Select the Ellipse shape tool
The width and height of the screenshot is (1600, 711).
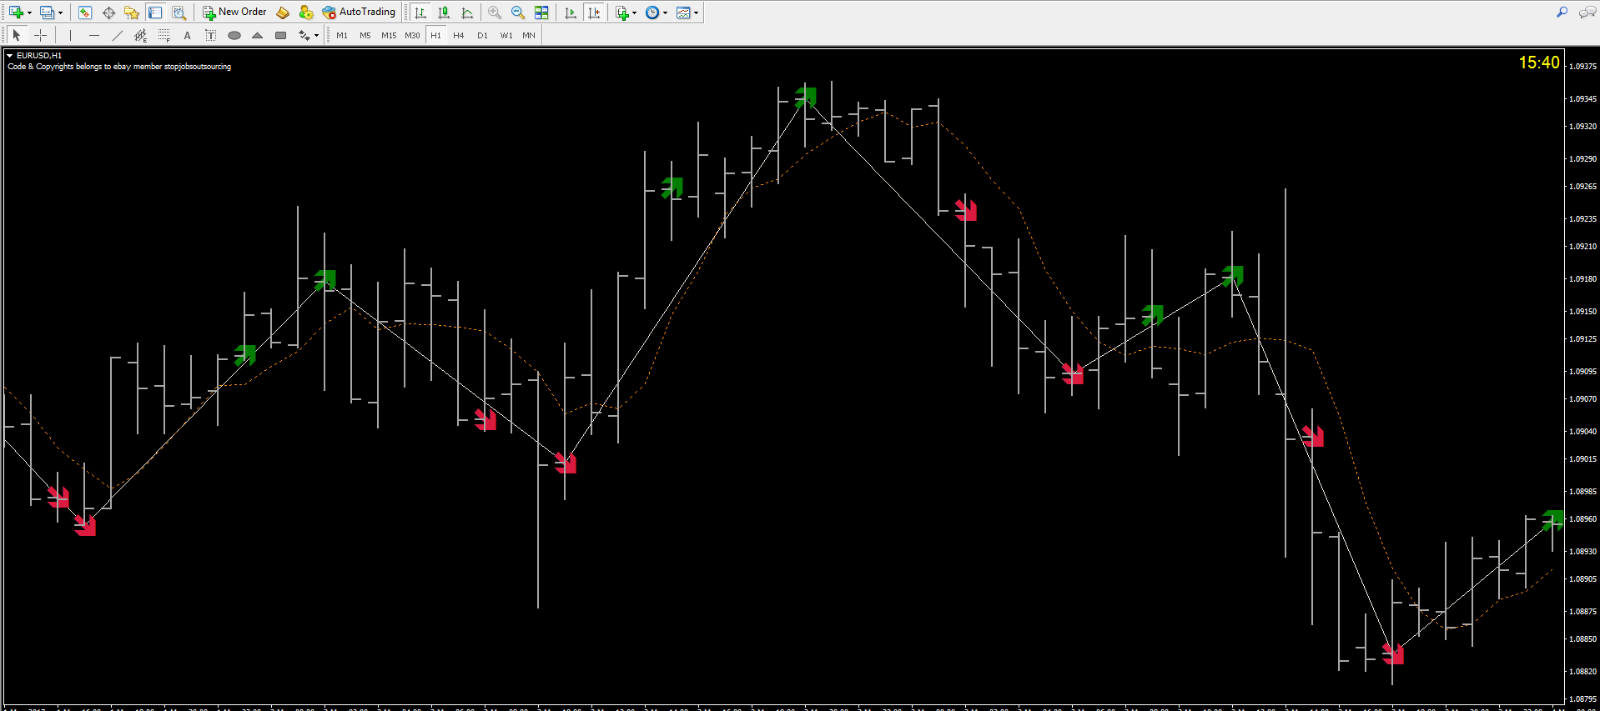coord(234,35)
